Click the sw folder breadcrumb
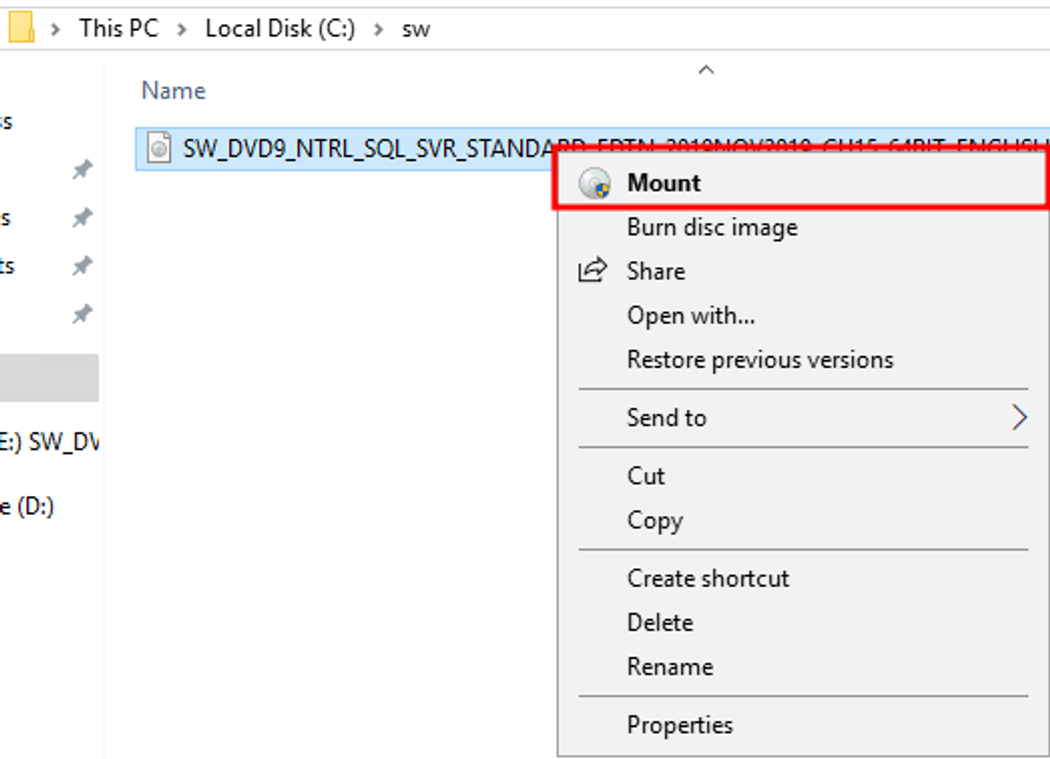 coord(415,29)
